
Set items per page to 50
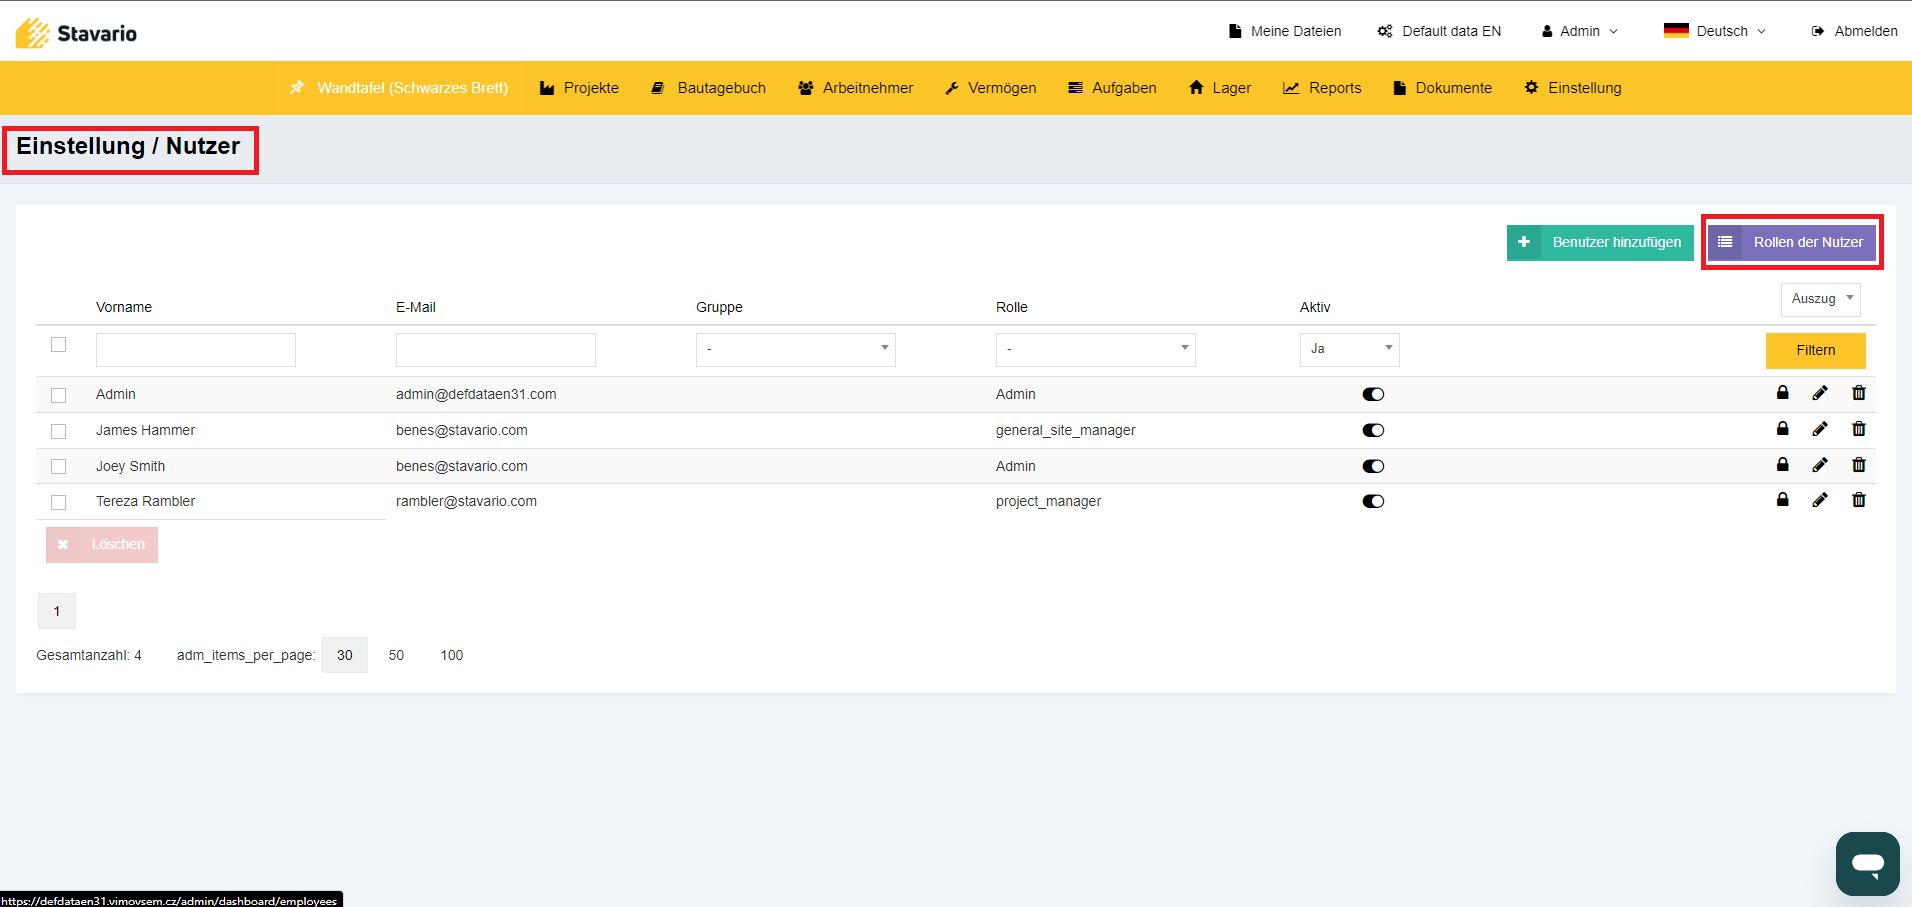[x=396, y=655]
